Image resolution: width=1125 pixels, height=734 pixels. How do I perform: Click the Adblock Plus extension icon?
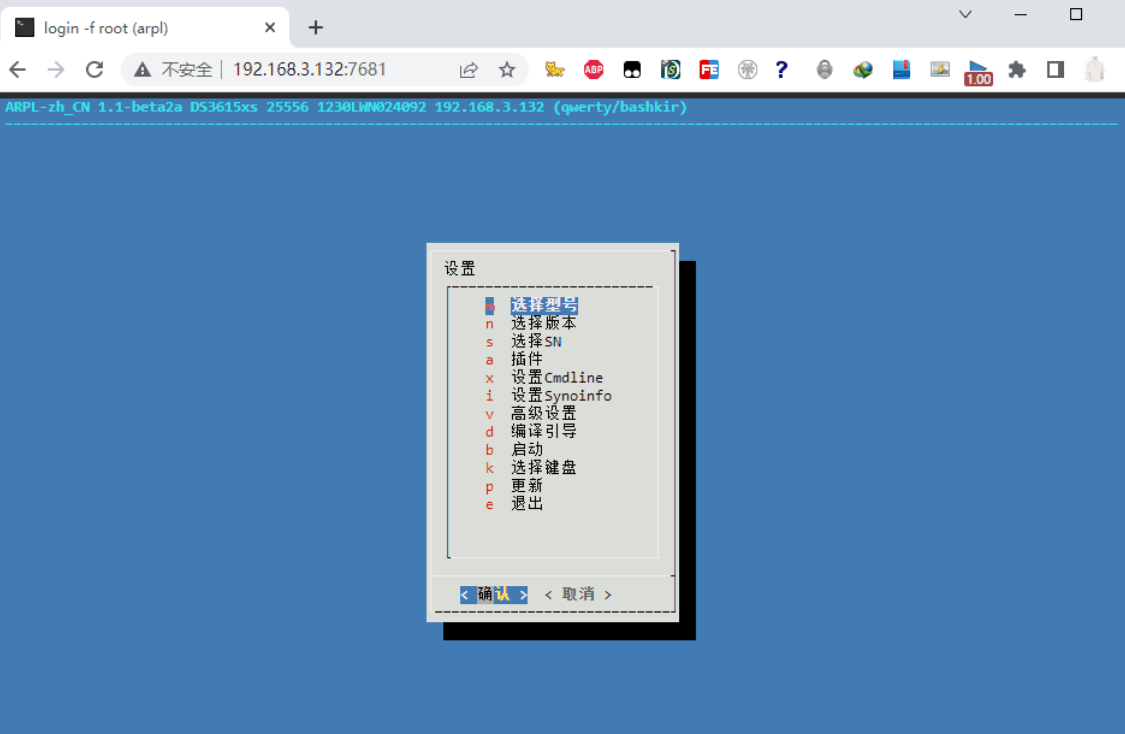[x=593, y=69]
